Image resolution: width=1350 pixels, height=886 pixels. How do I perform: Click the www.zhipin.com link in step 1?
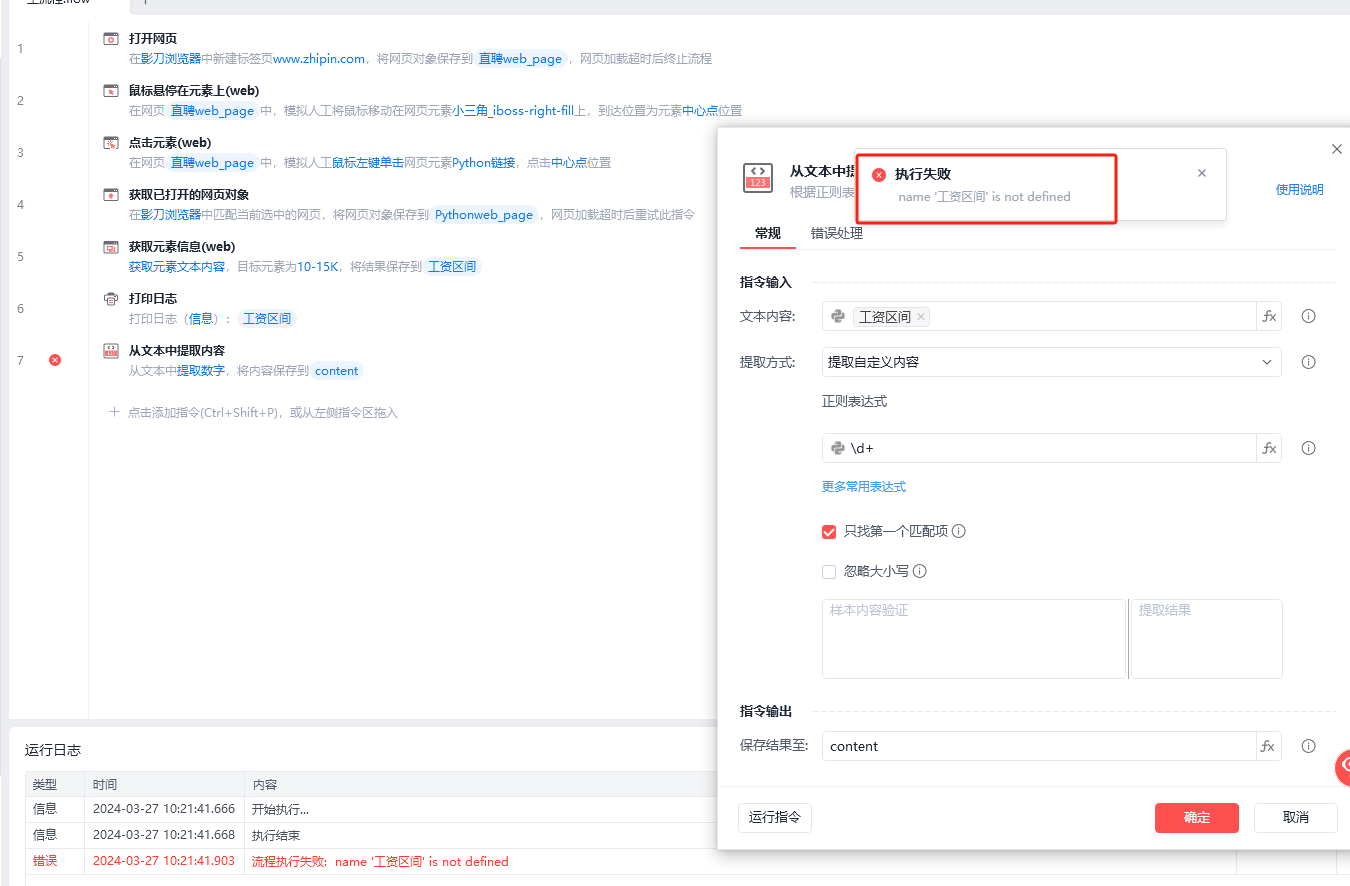click(319, 59)
